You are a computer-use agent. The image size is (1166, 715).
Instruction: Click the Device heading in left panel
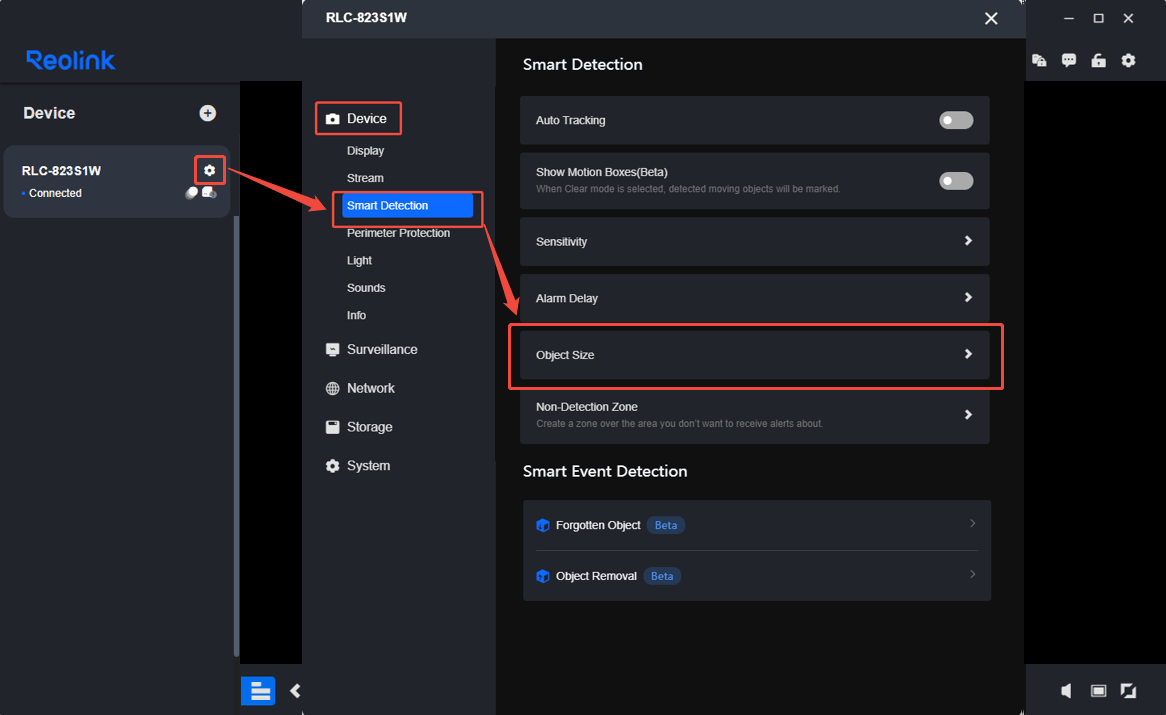tap(49, 113)
